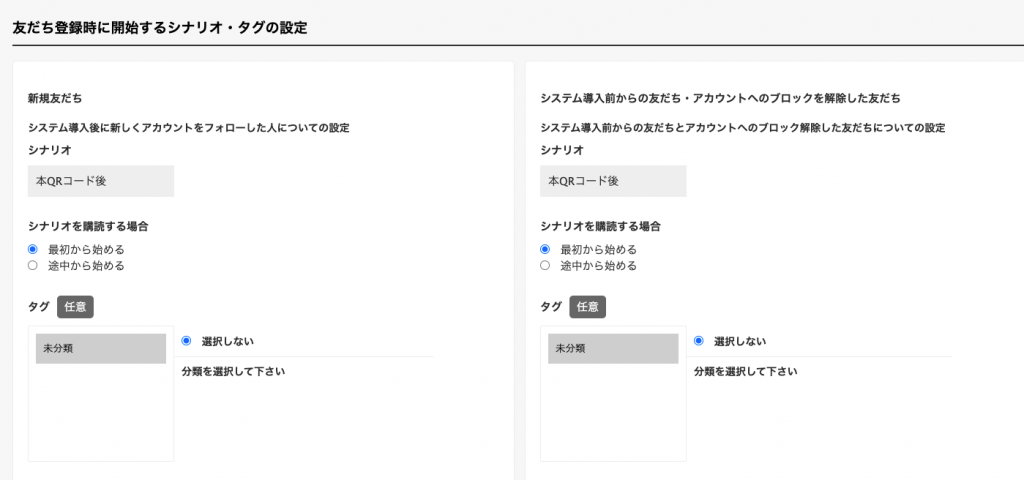
Task: Click the システム導入前からの友だち・アカウントへのブロックを解除した友だち title
Action: 720,99
